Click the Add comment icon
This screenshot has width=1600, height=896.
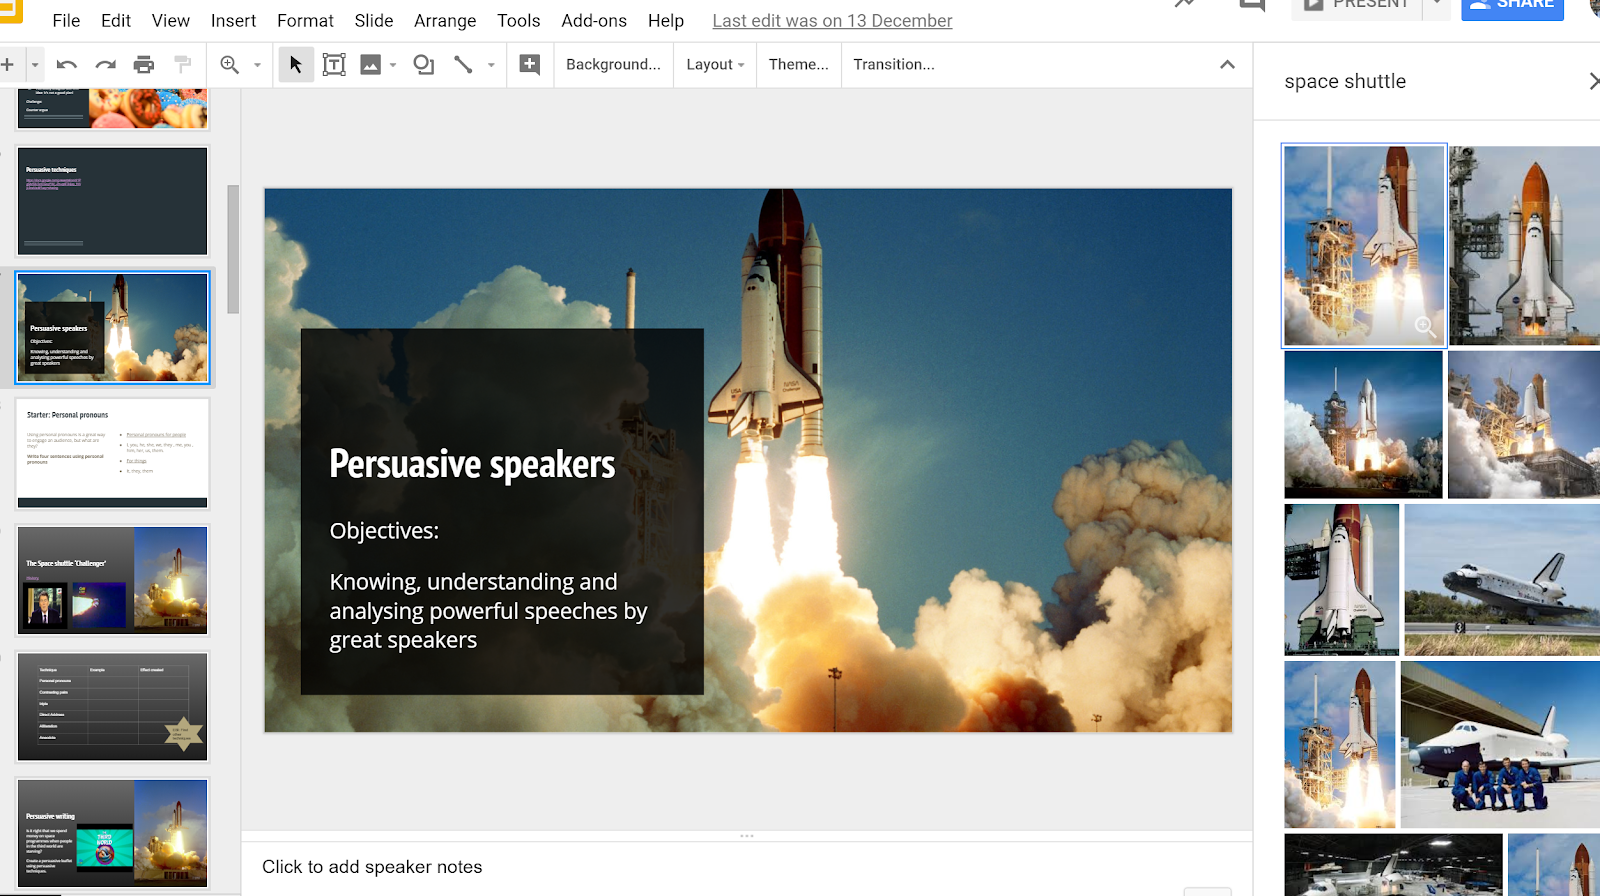click(530, 65)
